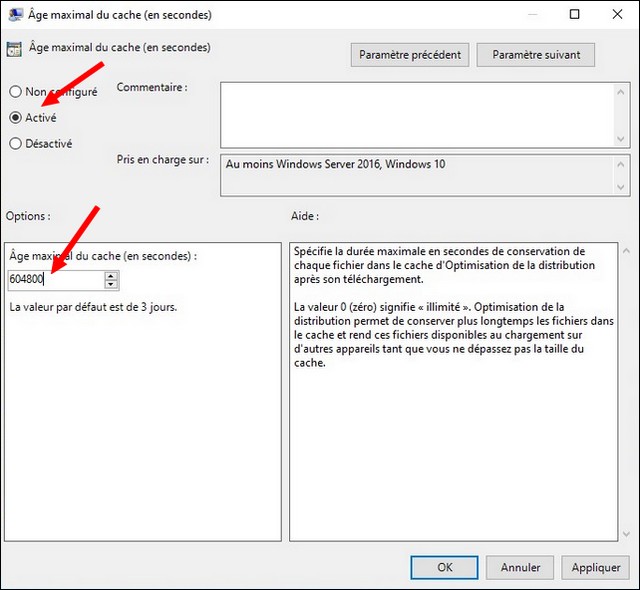The image size is (640, 590).
Task: Click the policy setting icon beside the heading
Action: (x=14, y=48)
